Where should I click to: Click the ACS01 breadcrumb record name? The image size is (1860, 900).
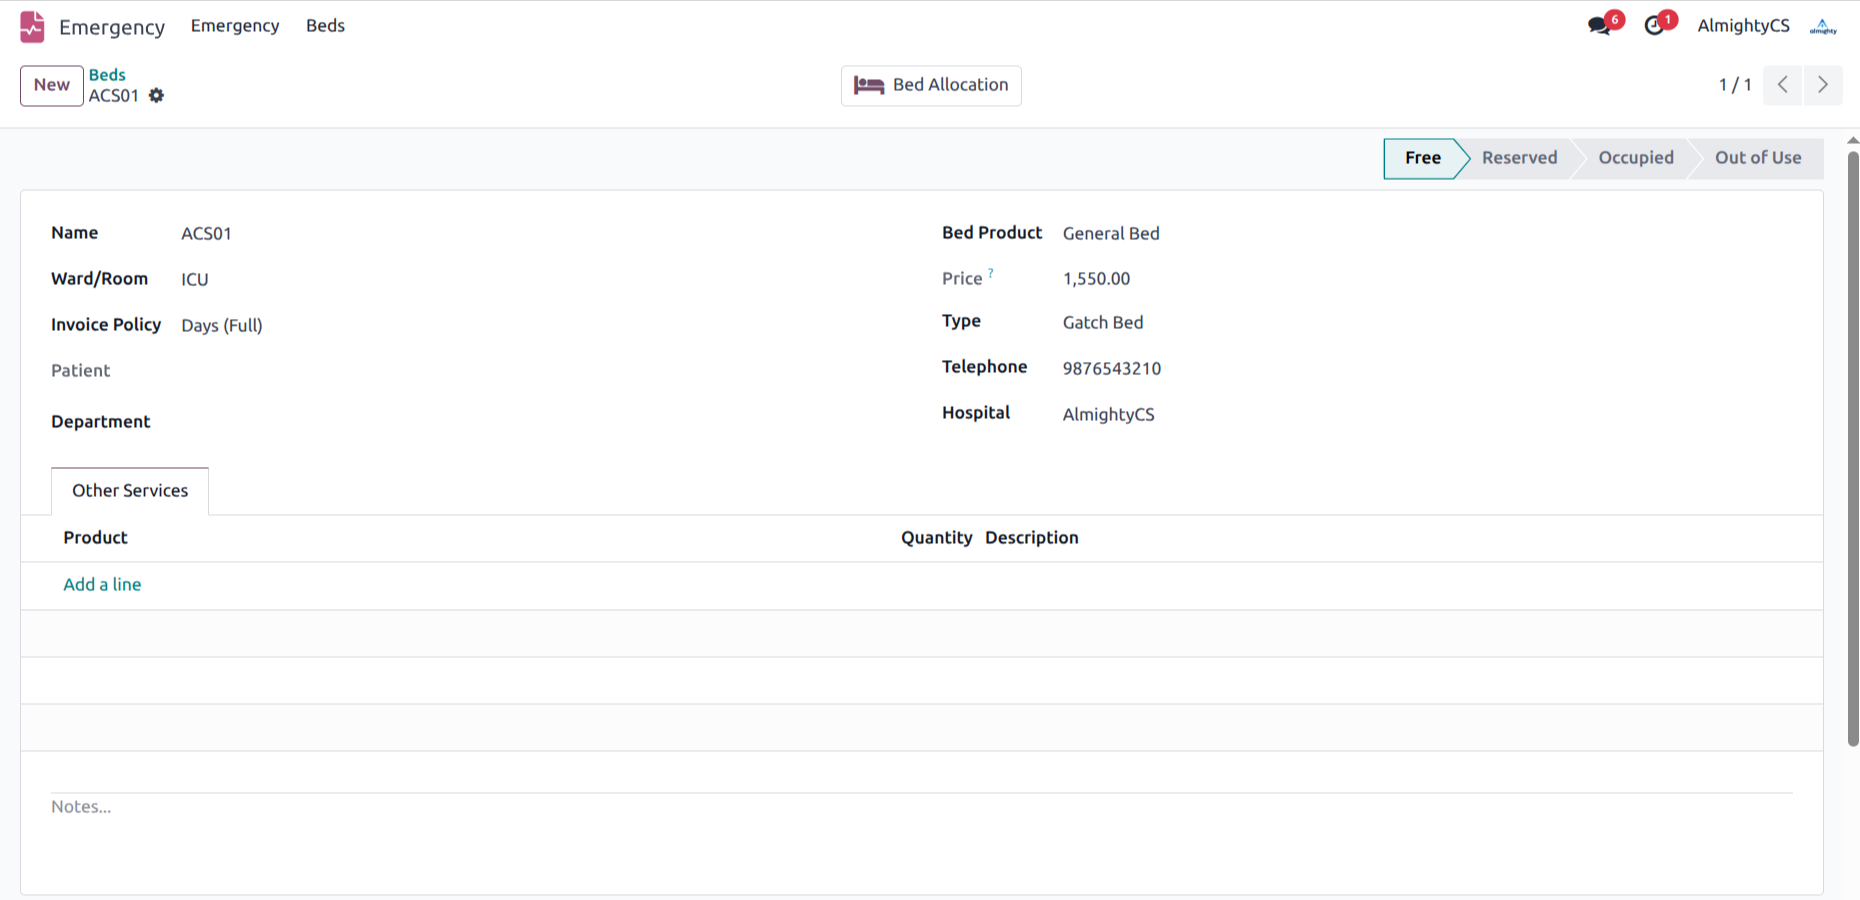coord(114,96)
